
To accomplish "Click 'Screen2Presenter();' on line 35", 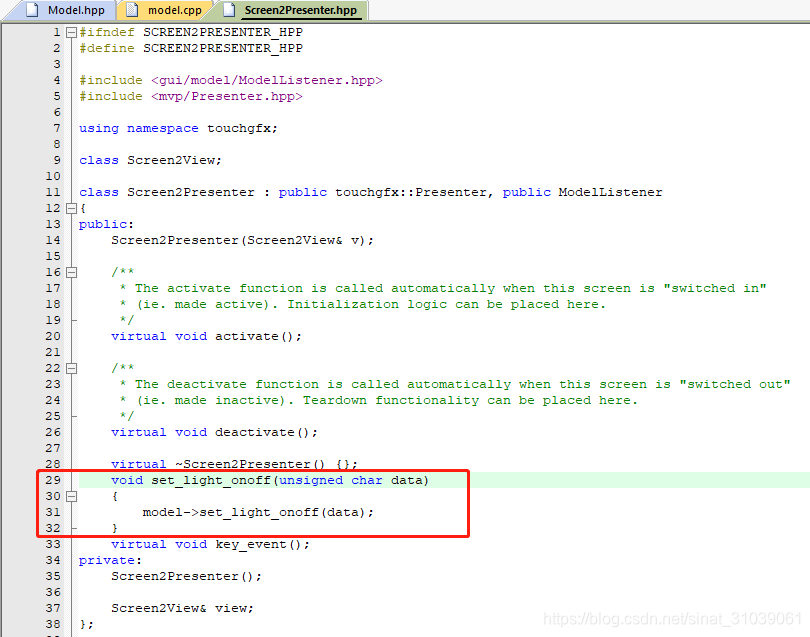I will coord(186,577).
